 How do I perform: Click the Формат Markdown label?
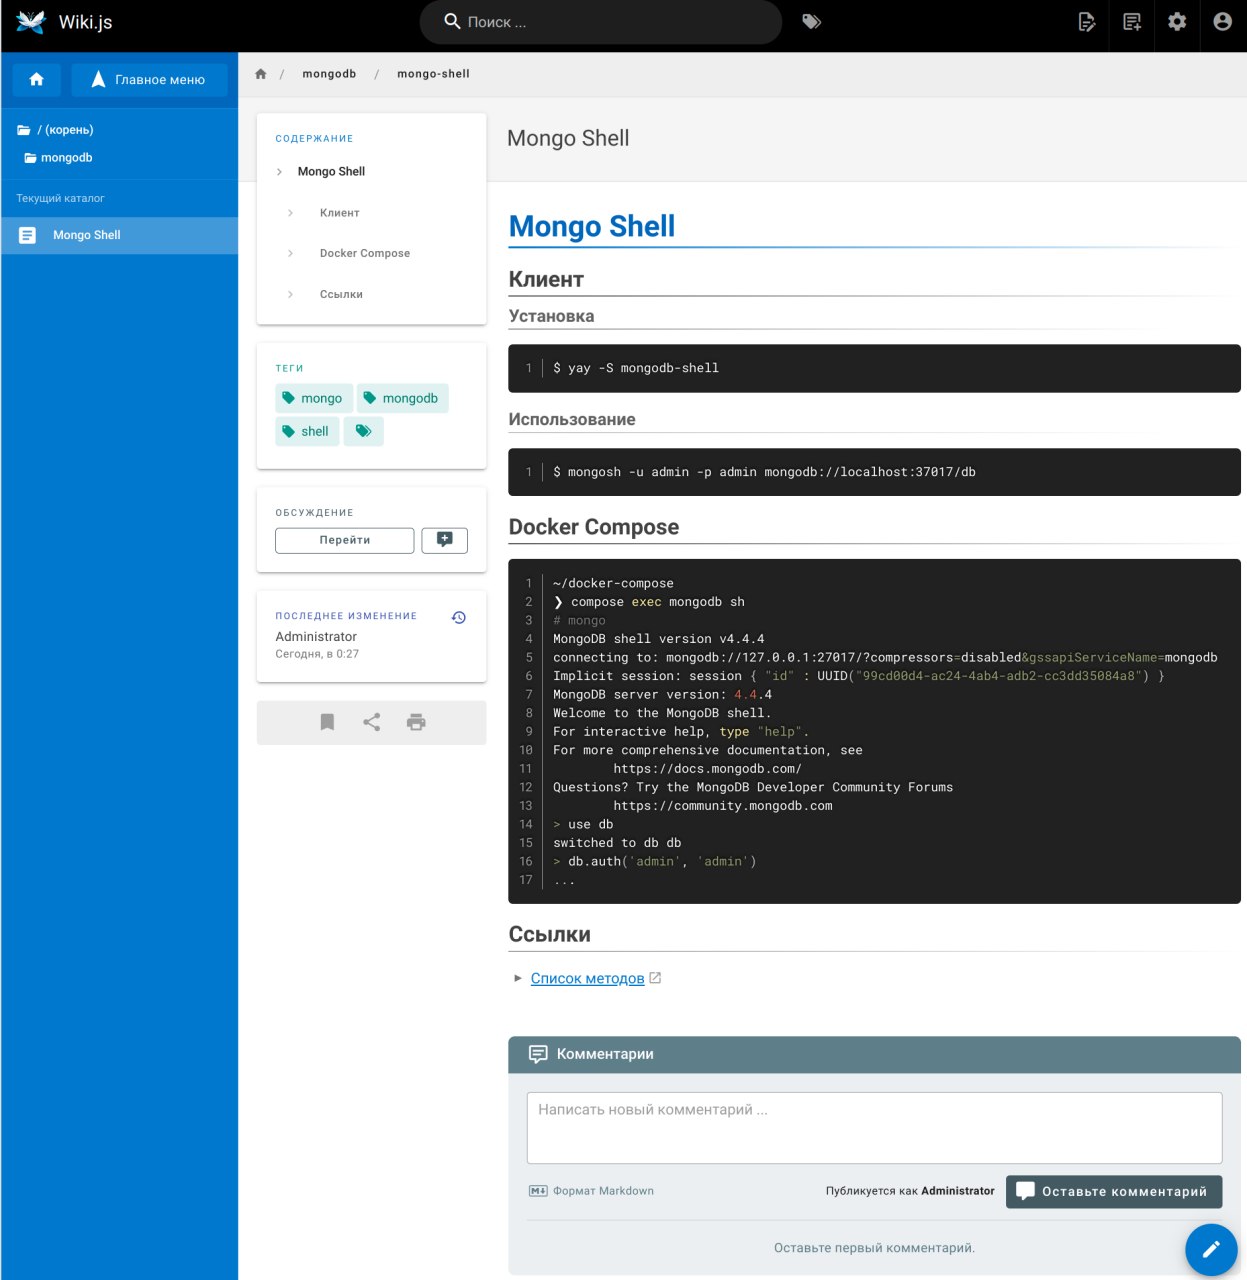603,1191
